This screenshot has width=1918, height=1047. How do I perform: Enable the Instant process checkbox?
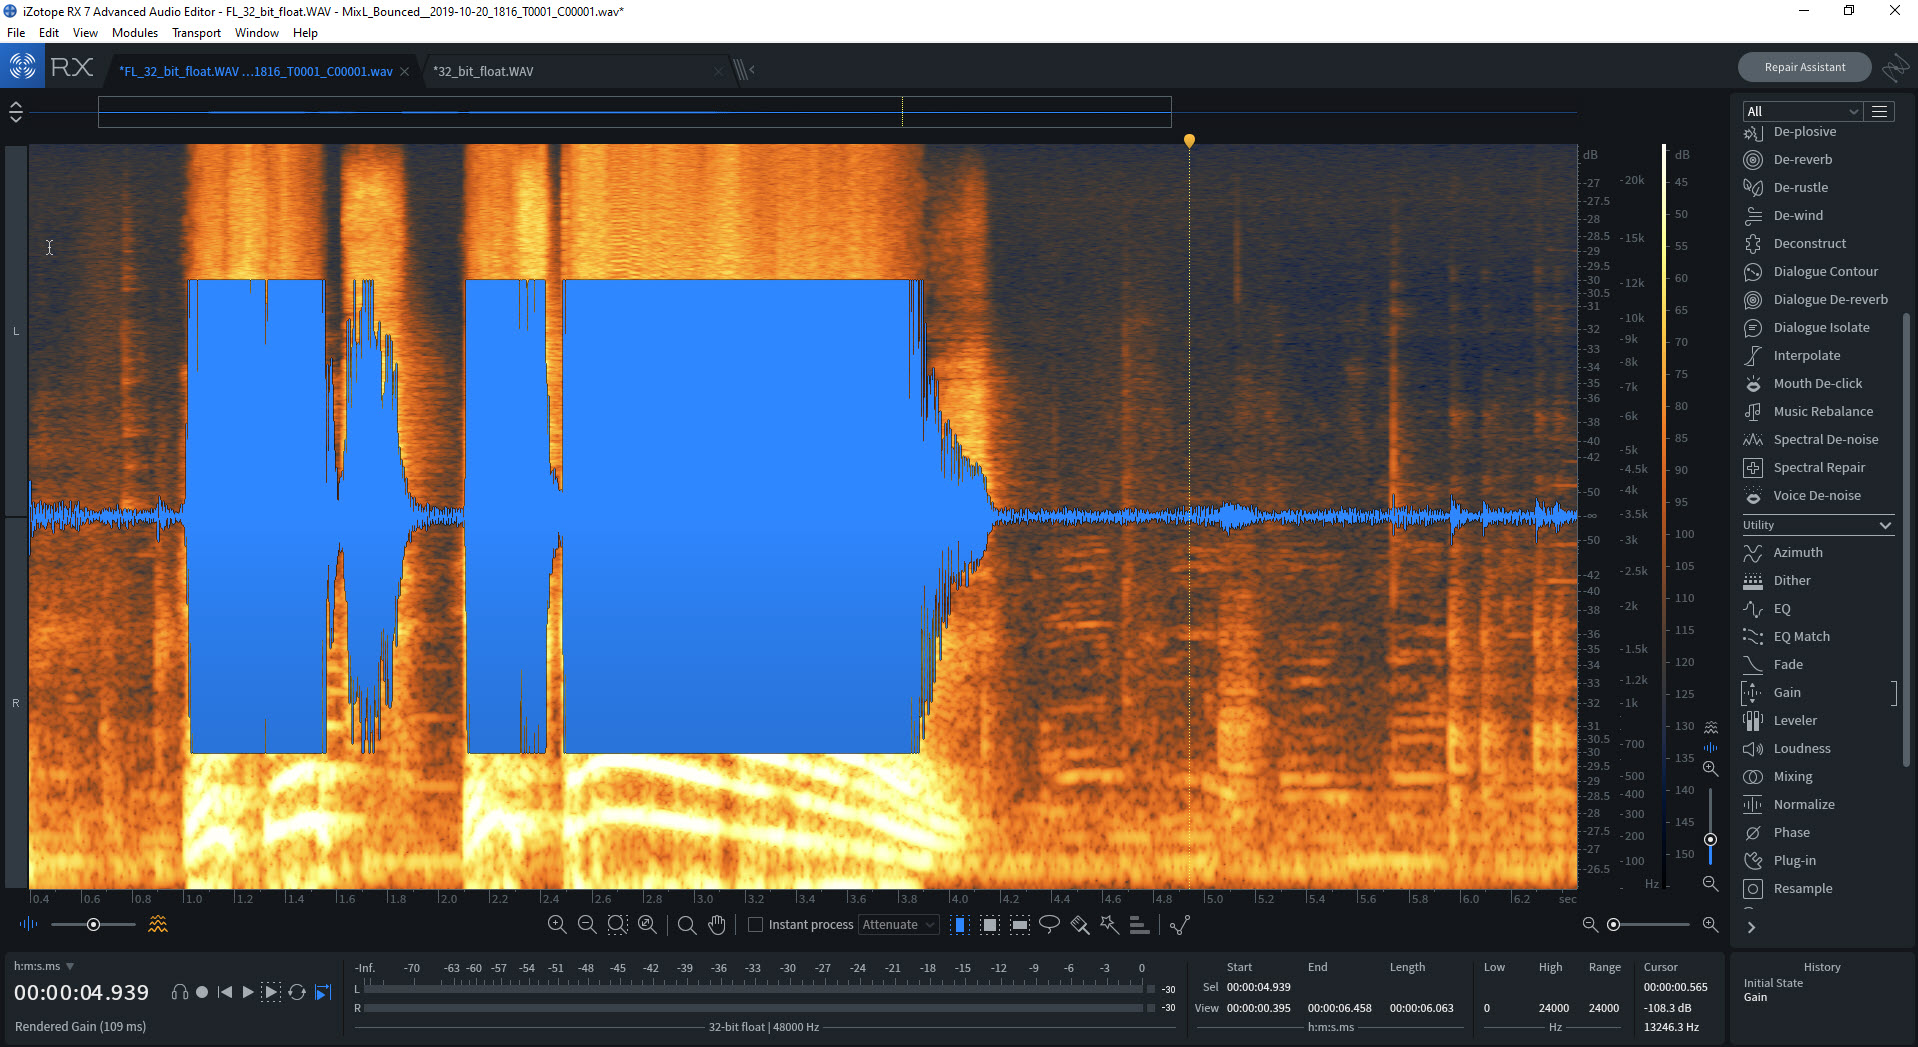(x=756, y=925)
